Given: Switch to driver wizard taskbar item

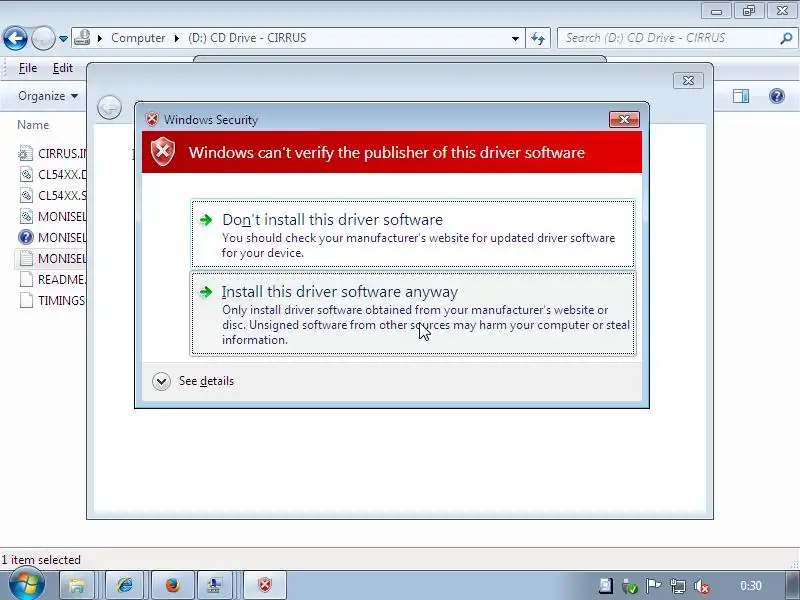Looking at the screenshot, I should coord(214,585).
